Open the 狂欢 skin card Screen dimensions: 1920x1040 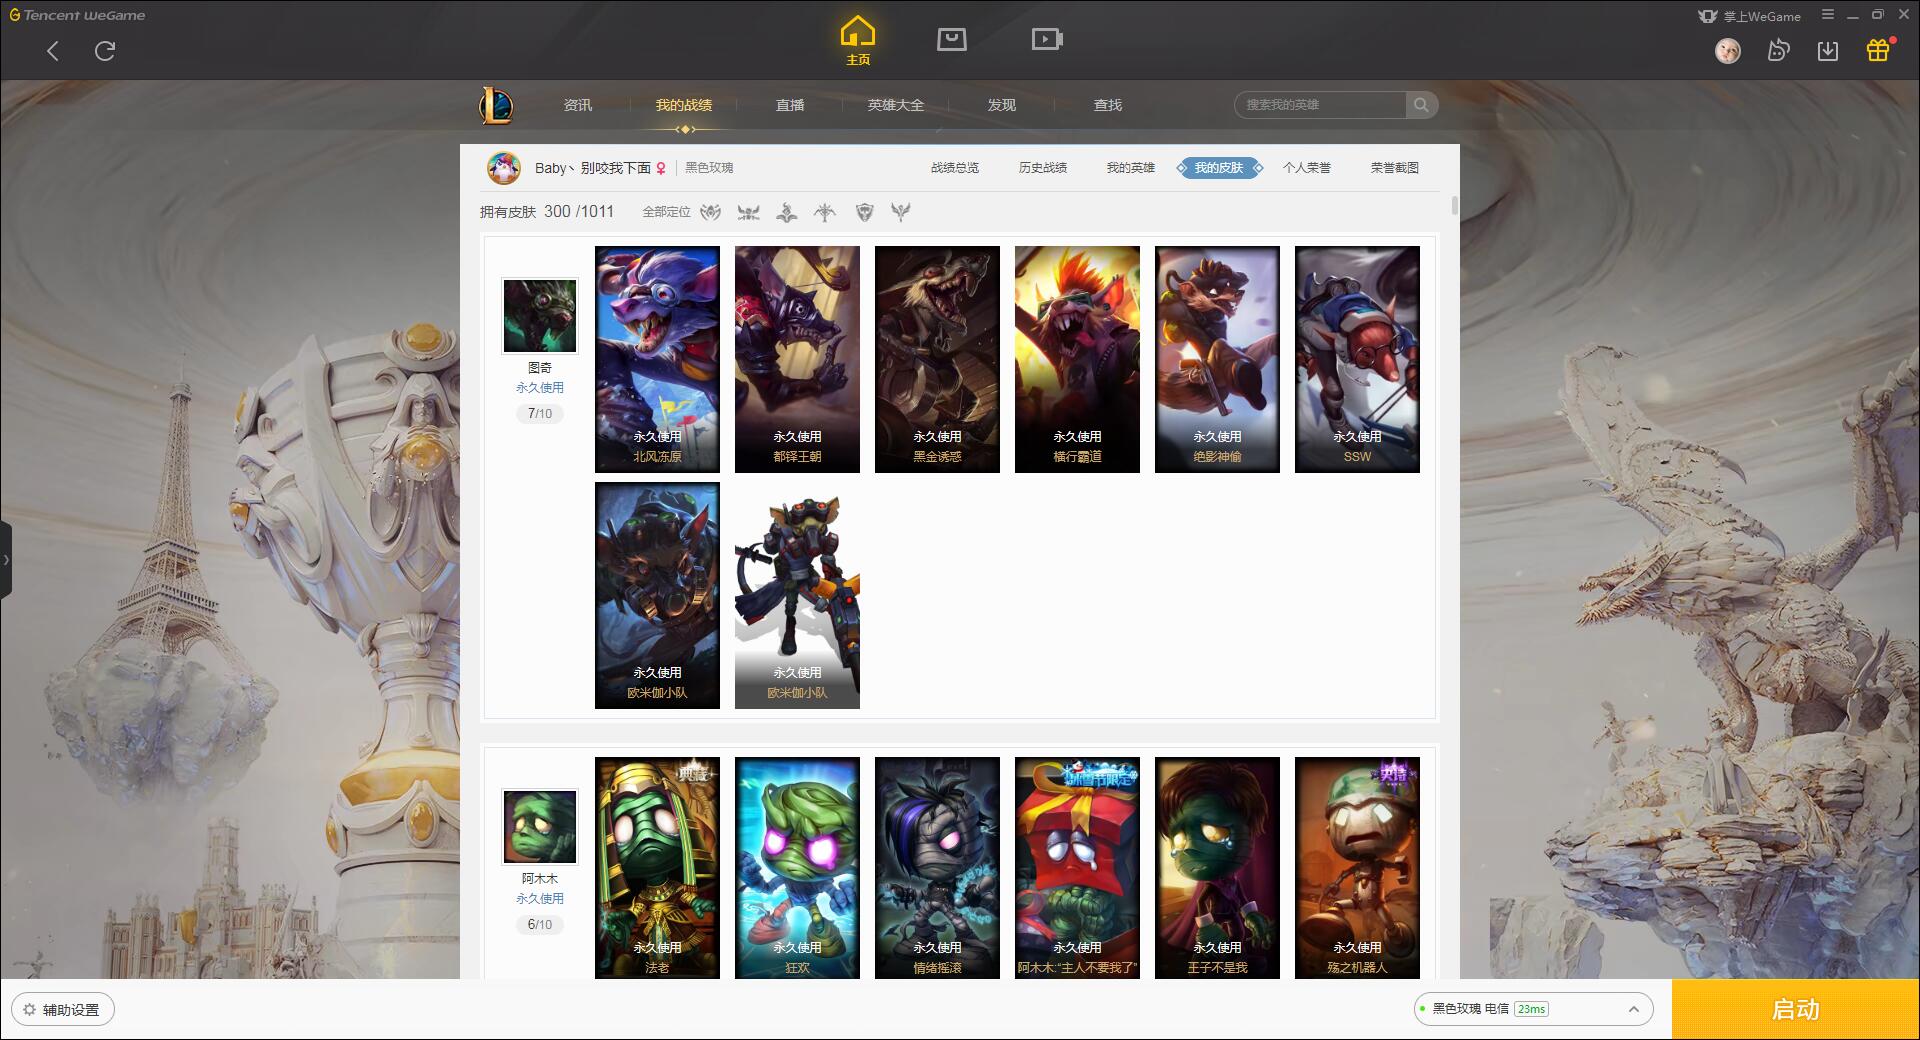[797, 867]
